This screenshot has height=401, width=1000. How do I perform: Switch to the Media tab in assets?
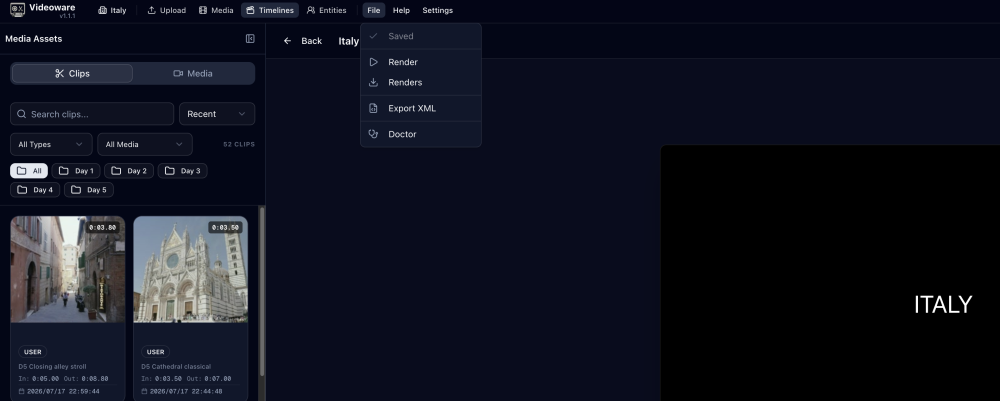(x=193, y=73)
